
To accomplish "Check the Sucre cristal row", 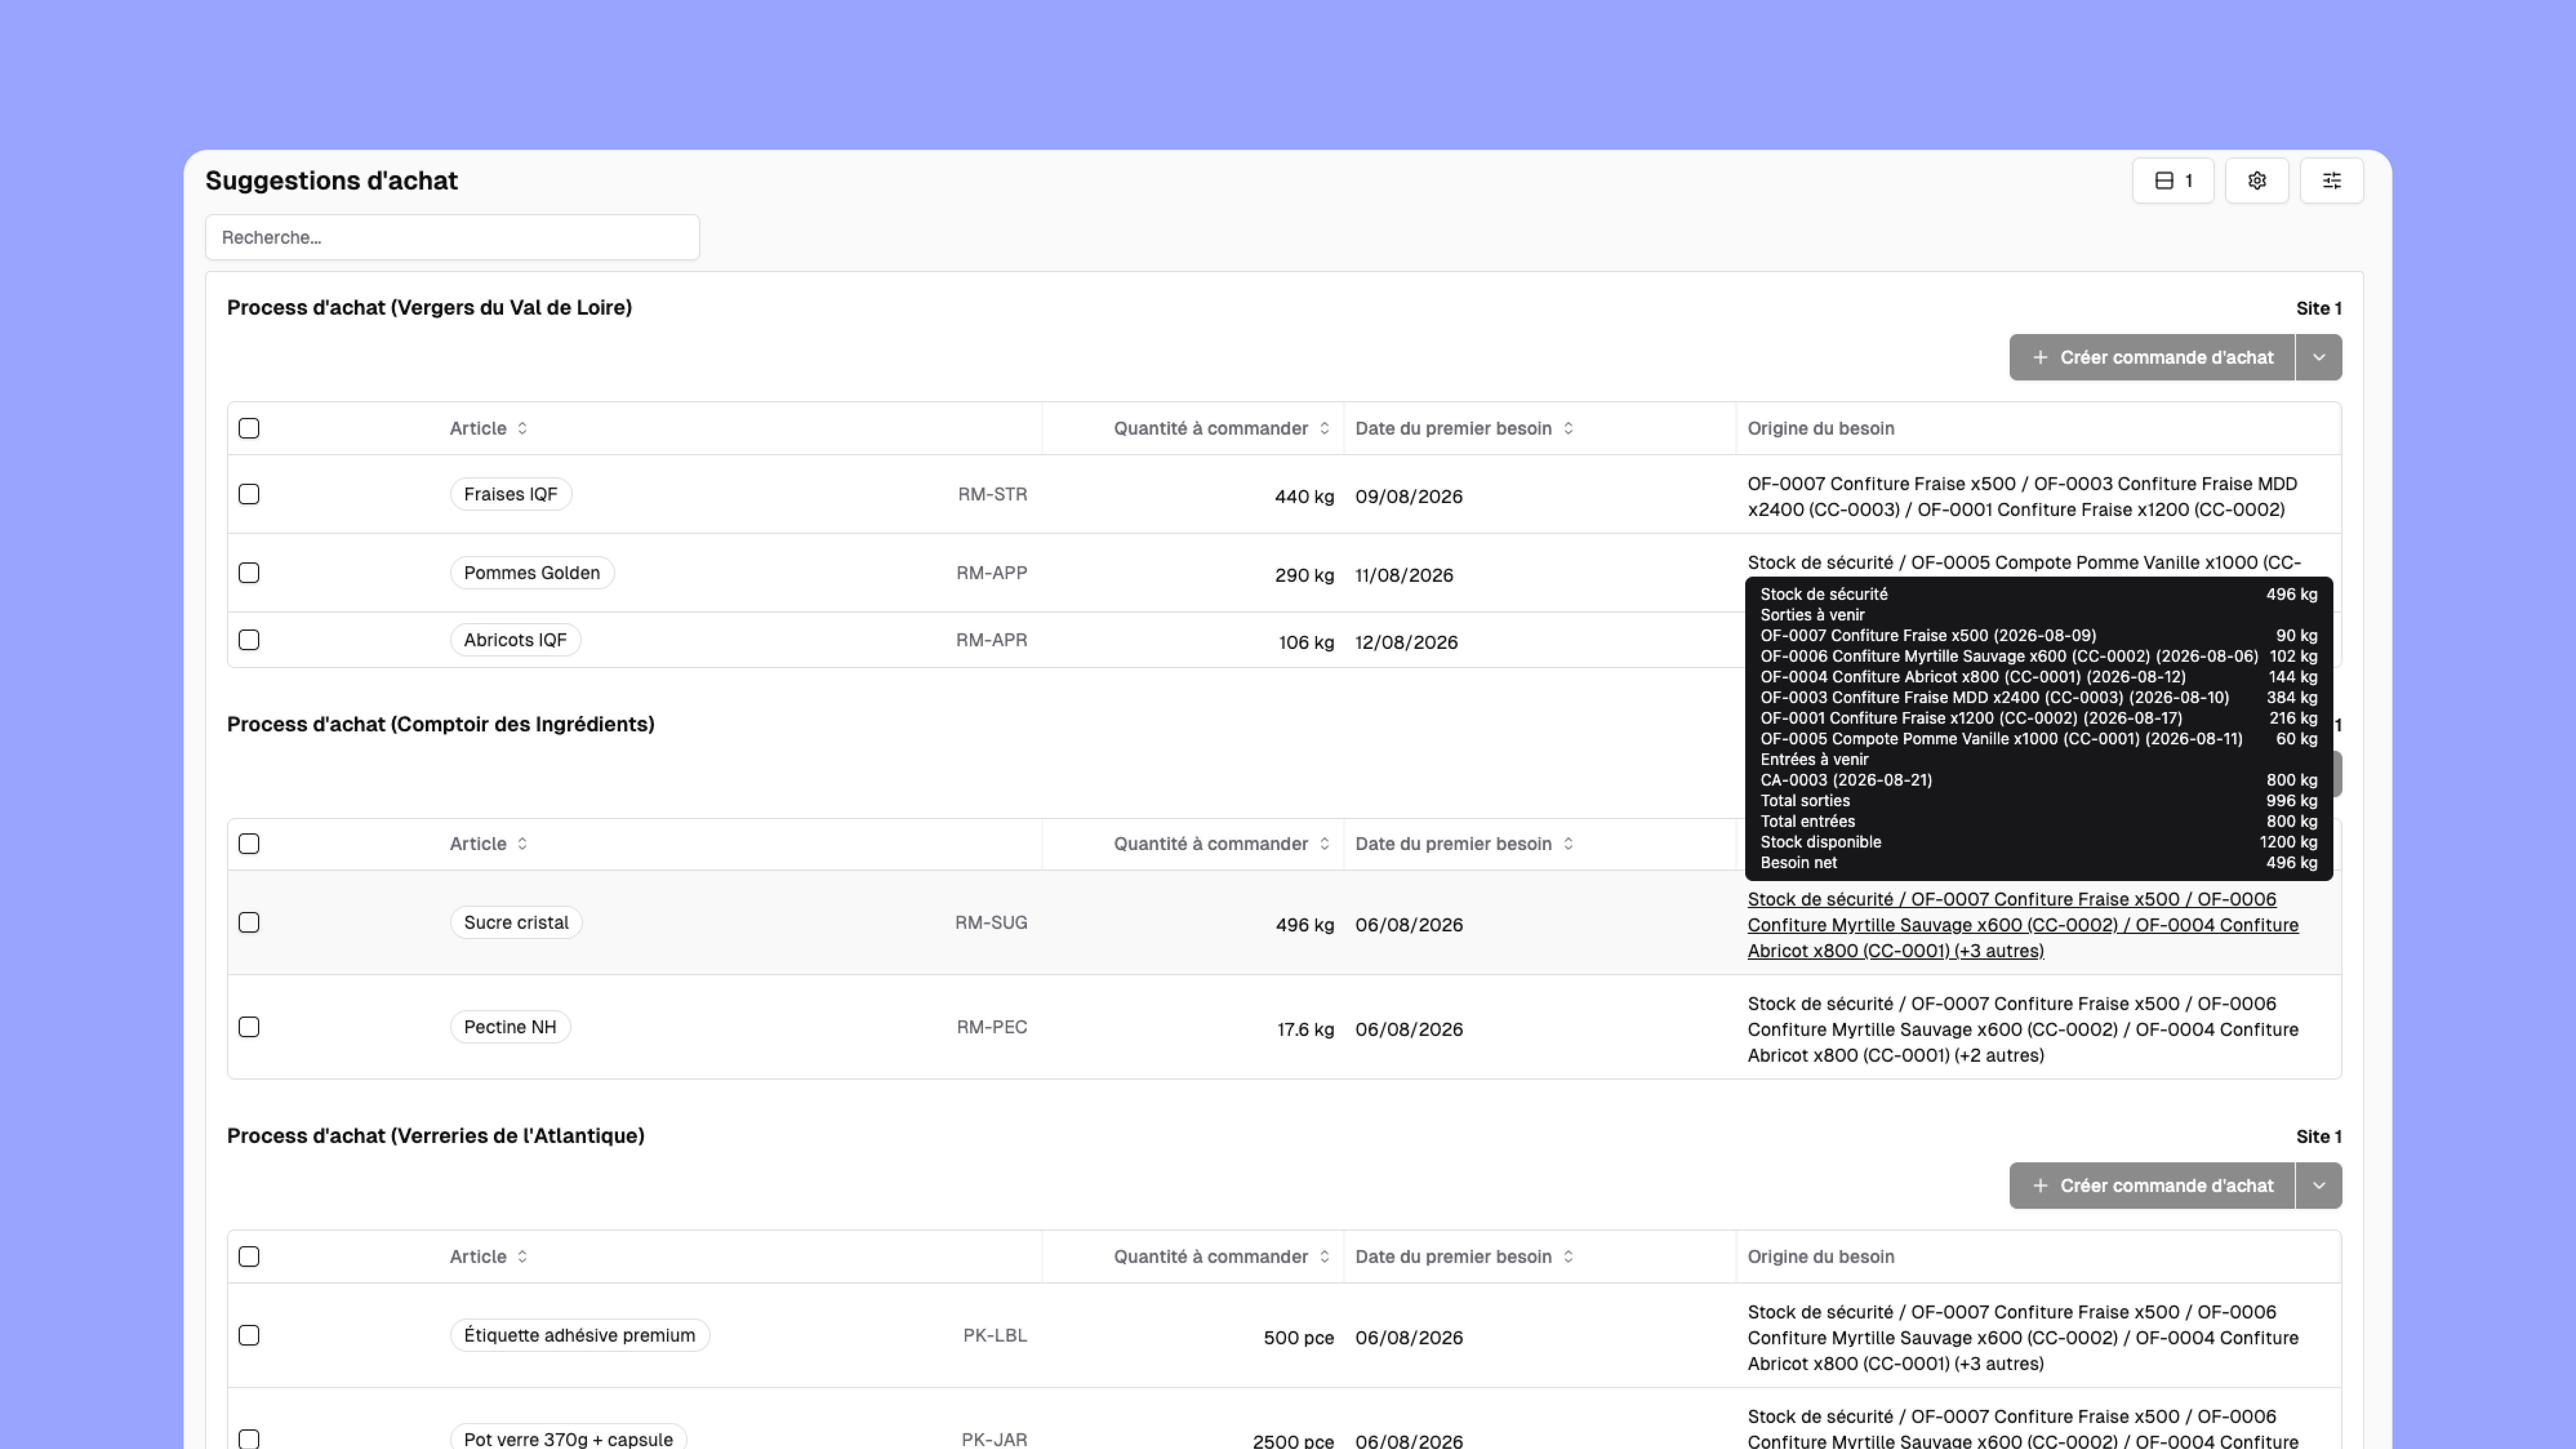I will [x=249, y=923].
